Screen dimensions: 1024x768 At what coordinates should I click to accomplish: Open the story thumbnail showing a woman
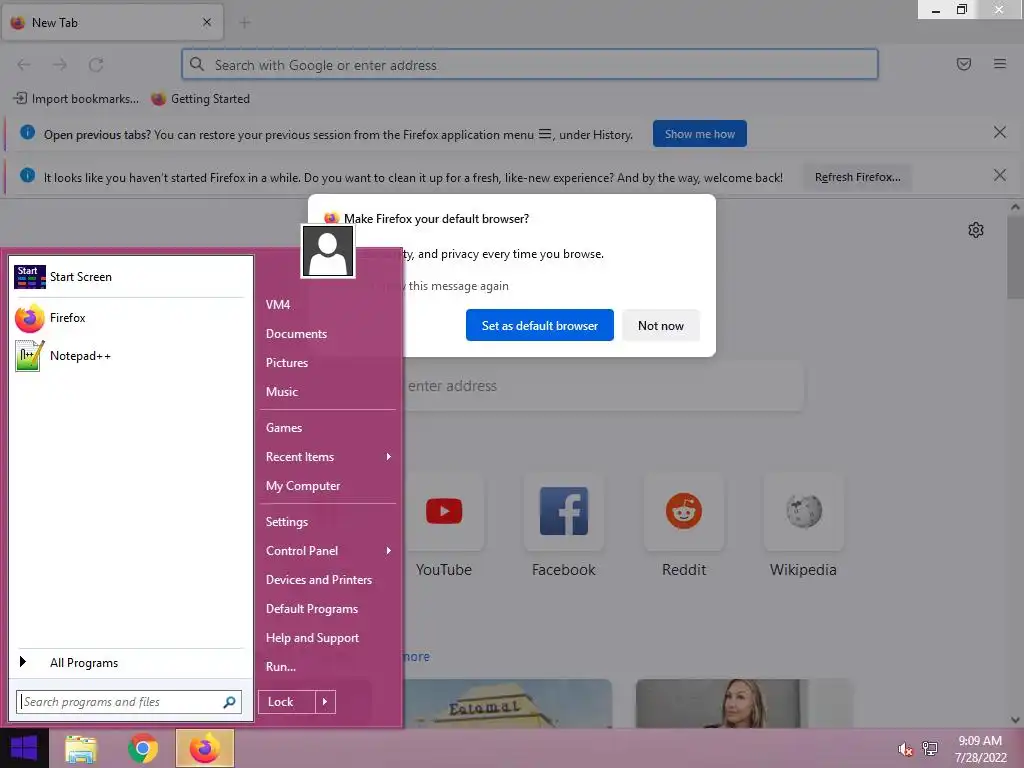click(x=744, y=704)
